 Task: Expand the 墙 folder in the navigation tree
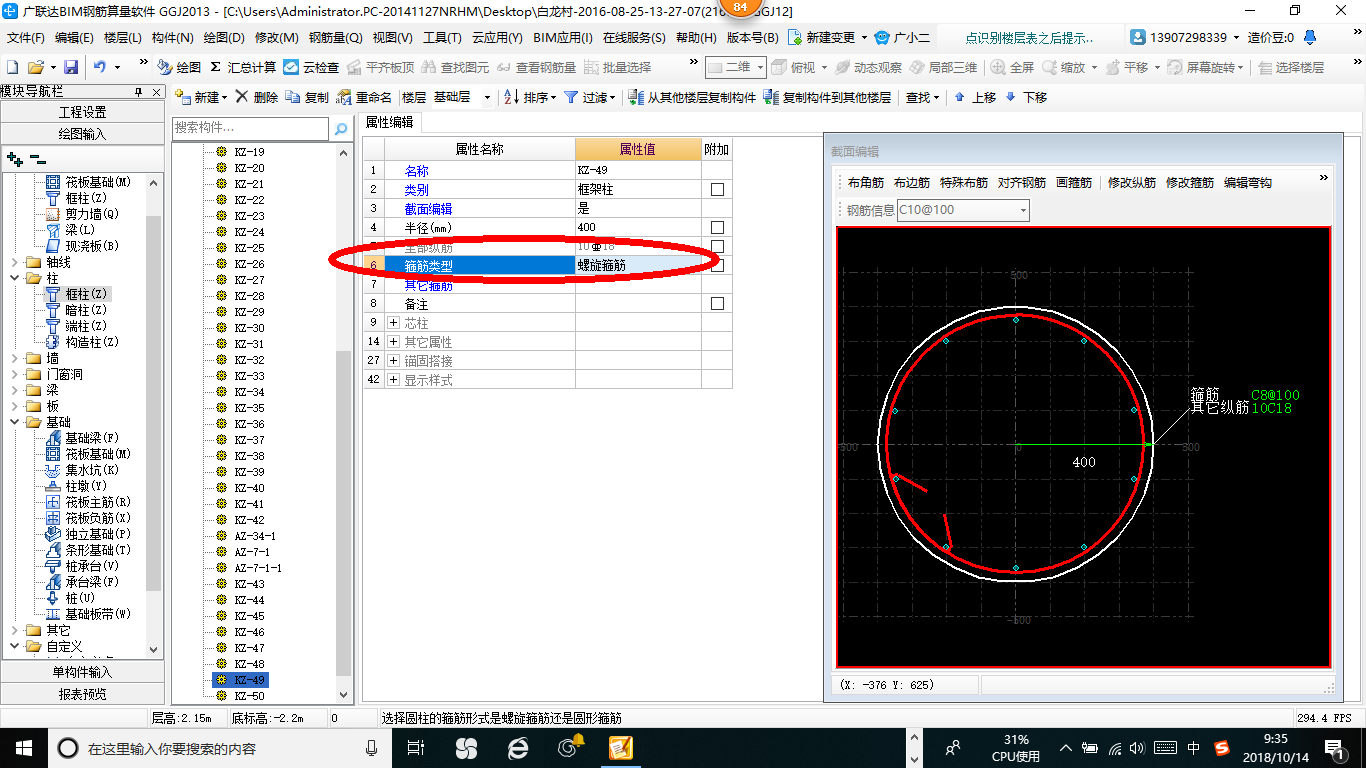click(x=14, y=358)
